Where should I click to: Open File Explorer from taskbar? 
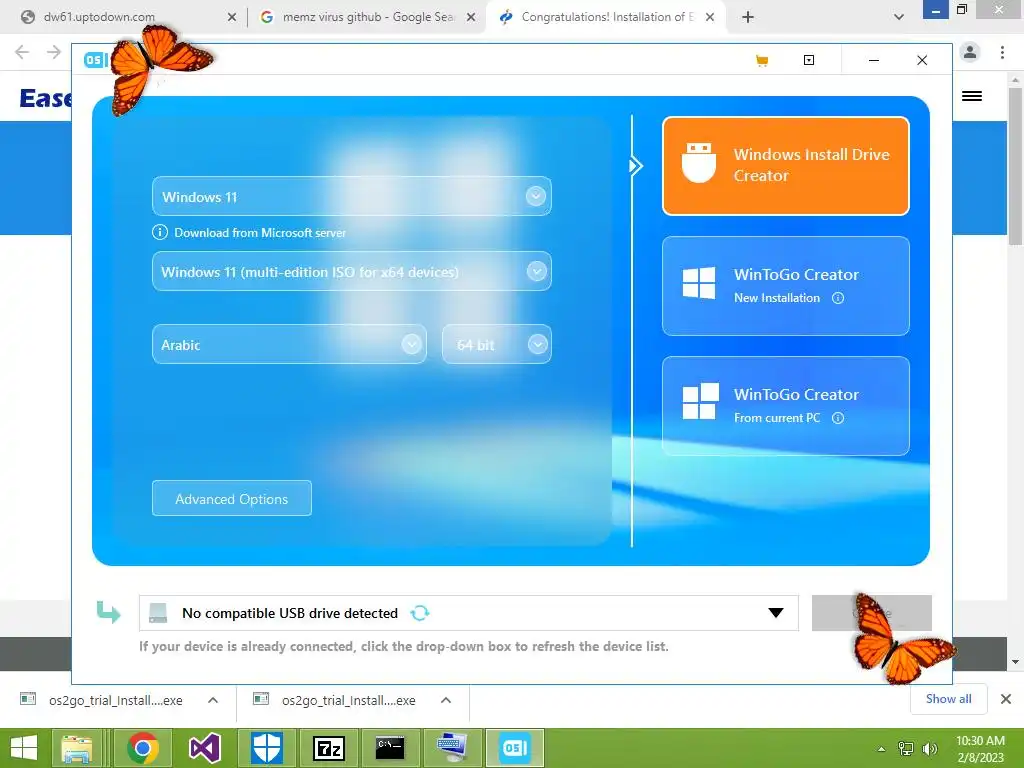tap(77, 748)
